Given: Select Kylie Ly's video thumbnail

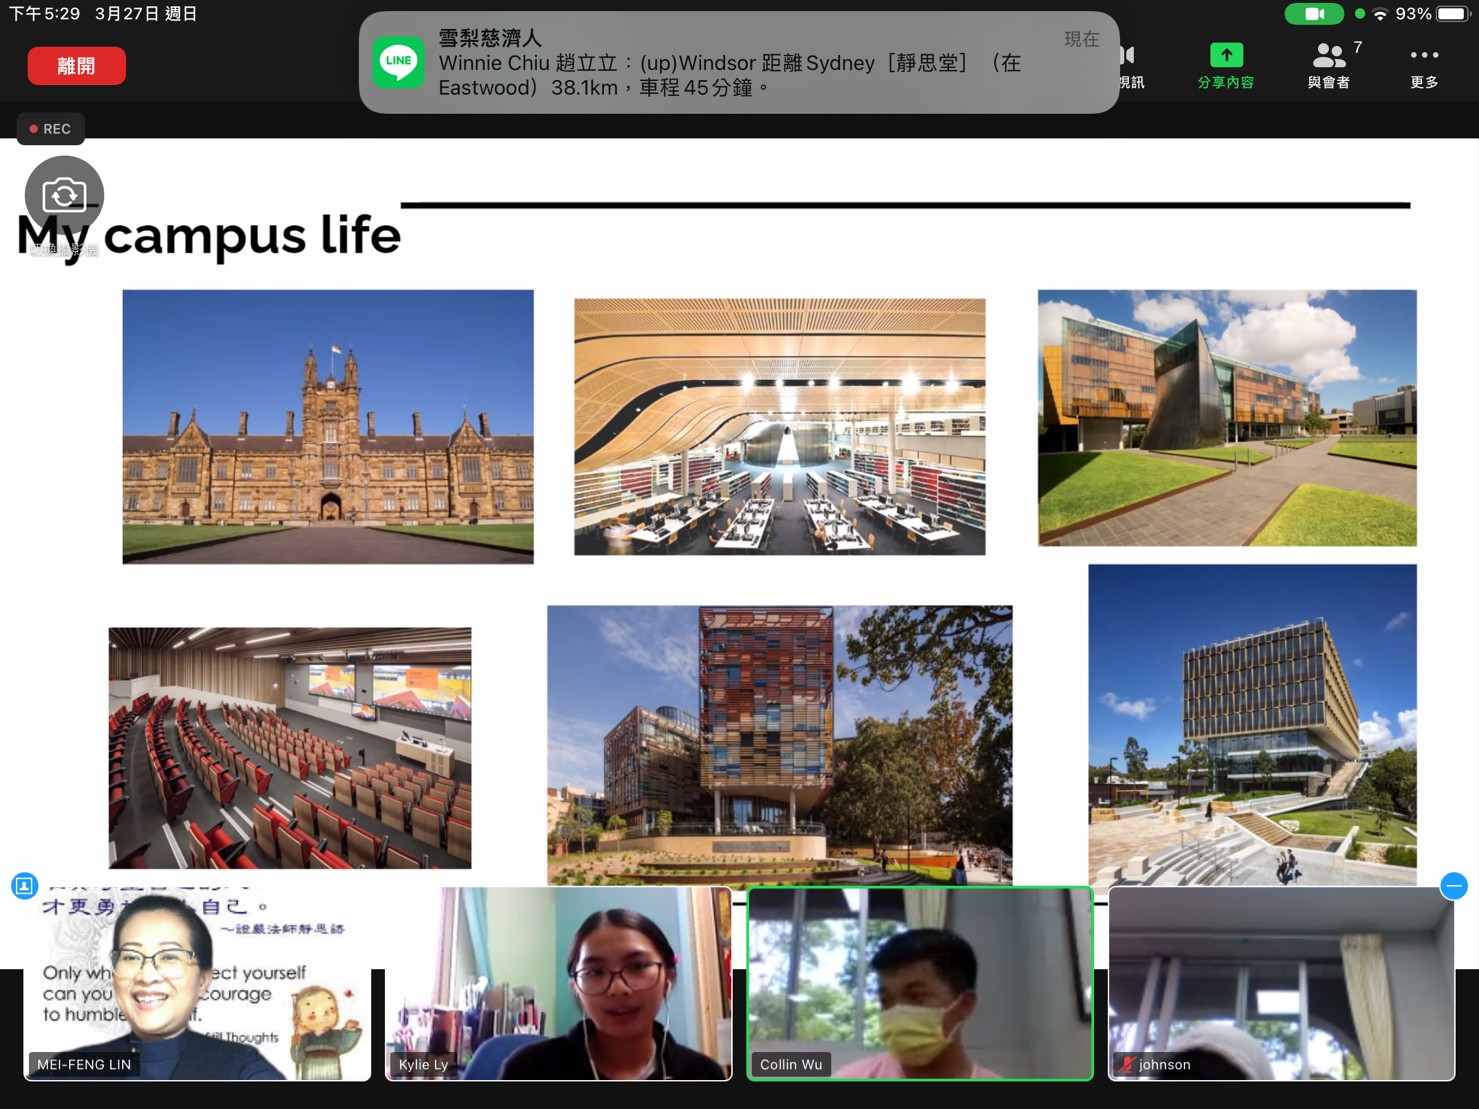Looking at the screenshot, I should click(558, 985).
